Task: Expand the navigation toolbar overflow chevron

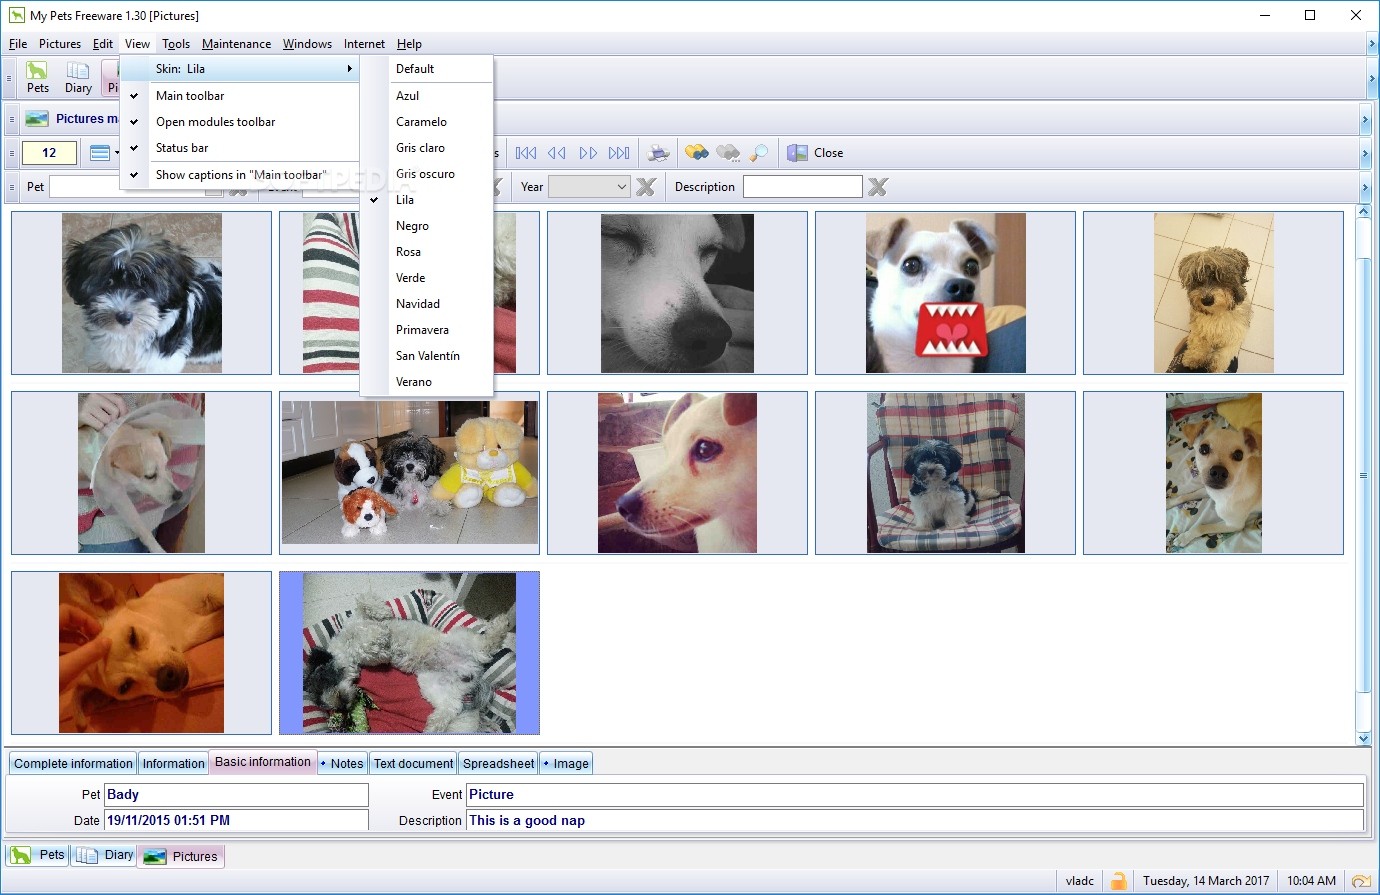Action: point(1365,153)
